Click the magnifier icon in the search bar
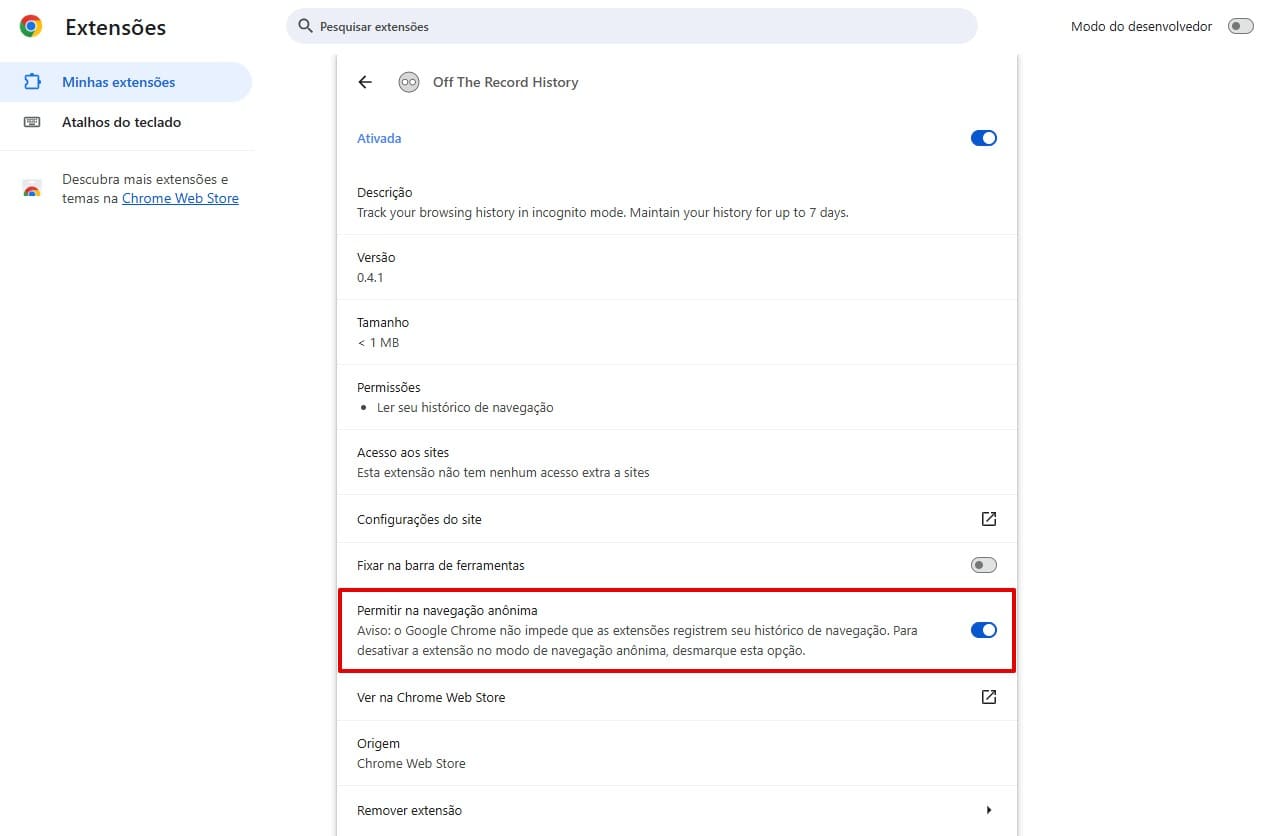Screen dimensions: 1264x836 coord(306,26)
